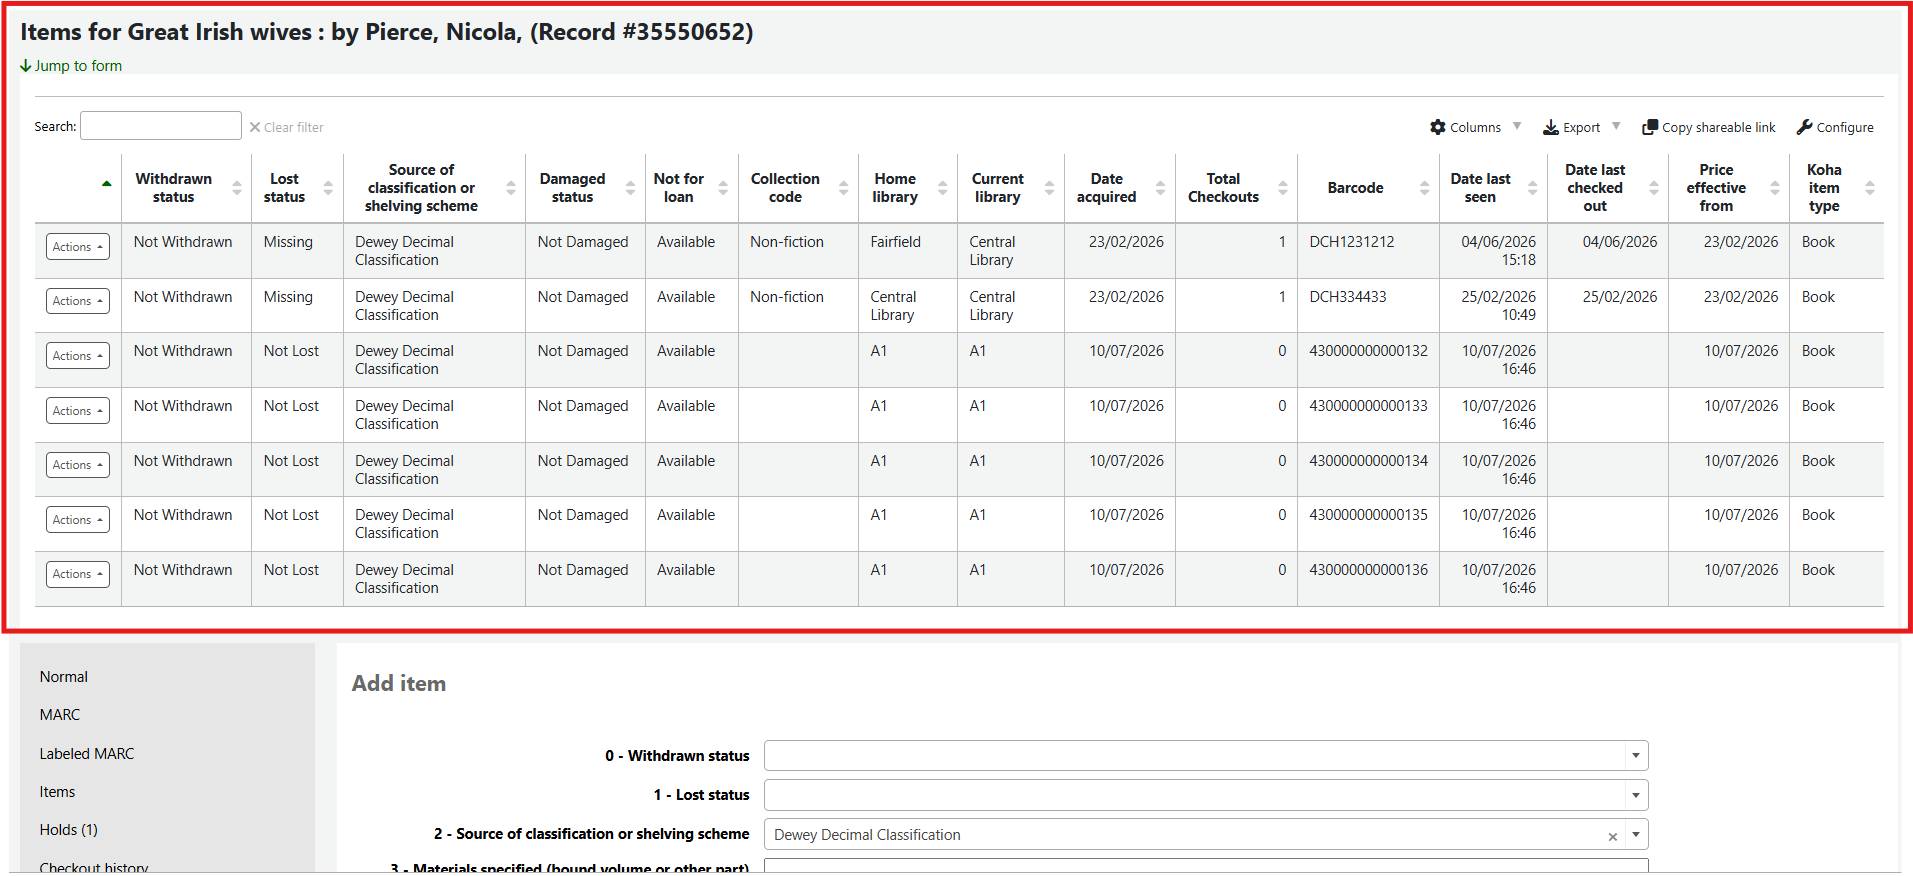This screenshot has width=1913, height=876.
Task: Sort by Date last seen column arrows
Action: (1533, 188)
